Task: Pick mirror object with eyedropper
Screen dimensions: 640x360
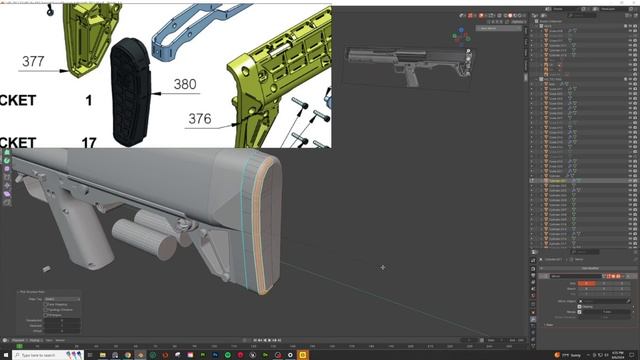Action: (628, 301)
